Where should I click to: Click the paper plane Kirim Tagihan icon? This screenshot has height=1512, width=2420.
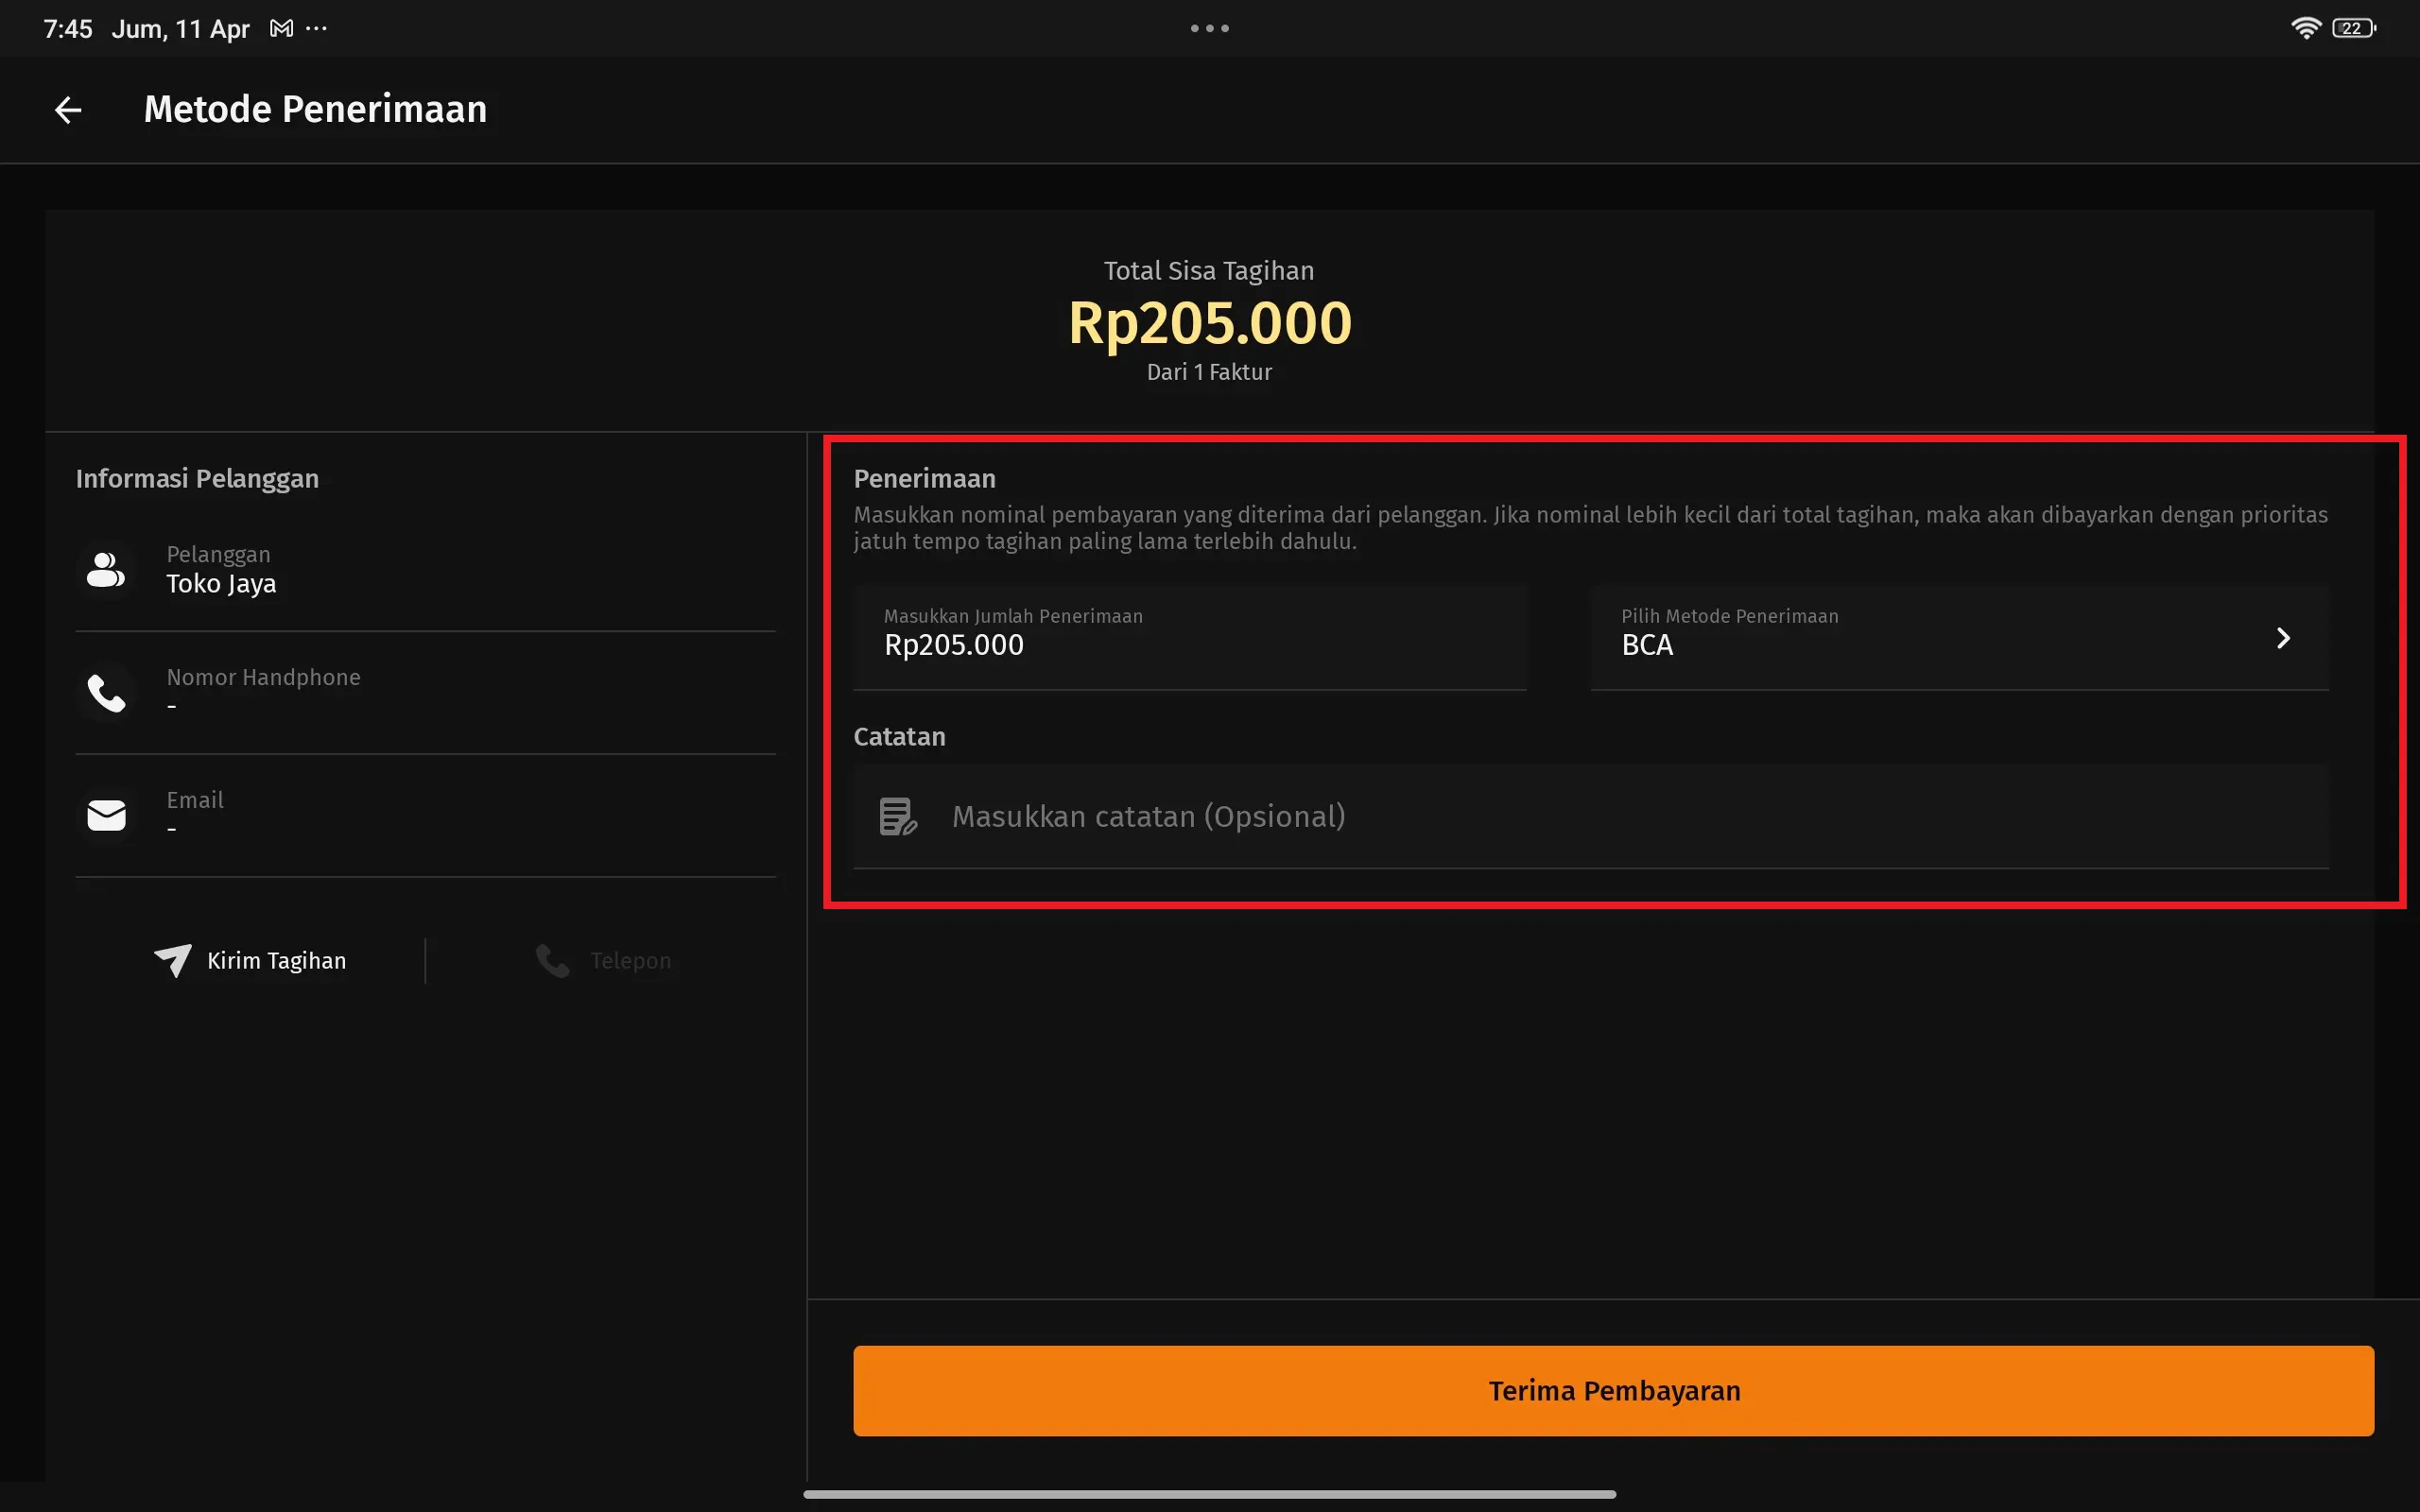[x=173, y=960]
